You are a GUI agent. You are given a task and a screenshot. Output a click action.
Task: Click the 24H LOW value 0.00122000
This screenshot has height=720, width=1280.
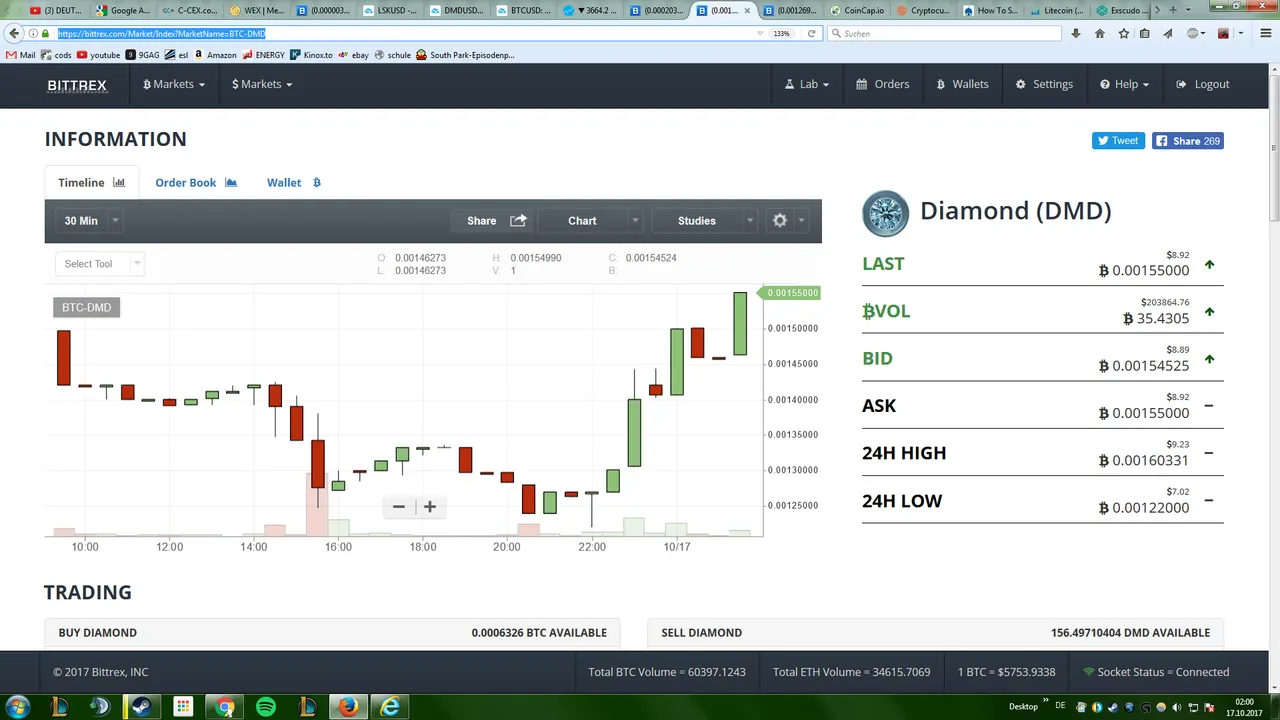1144,508
